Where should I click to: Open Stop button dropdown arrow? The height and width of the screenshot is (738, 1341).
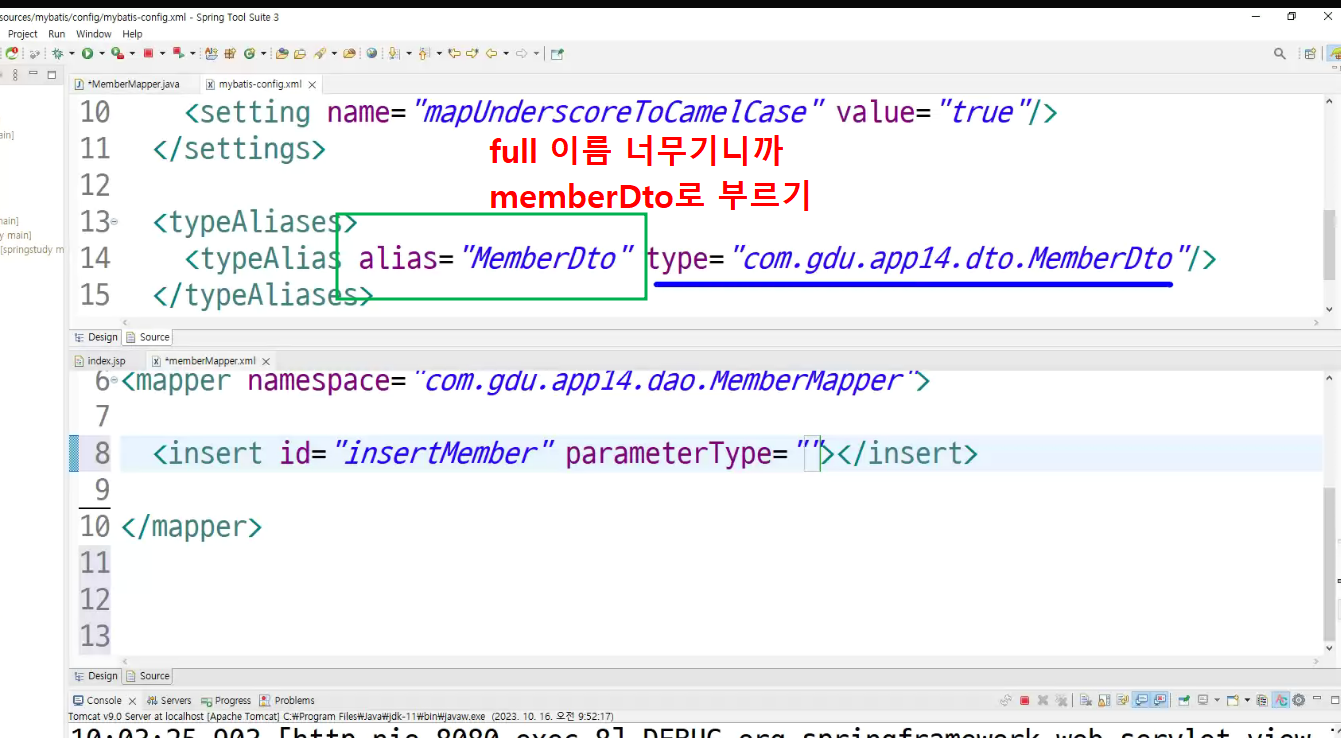point(162,53)
